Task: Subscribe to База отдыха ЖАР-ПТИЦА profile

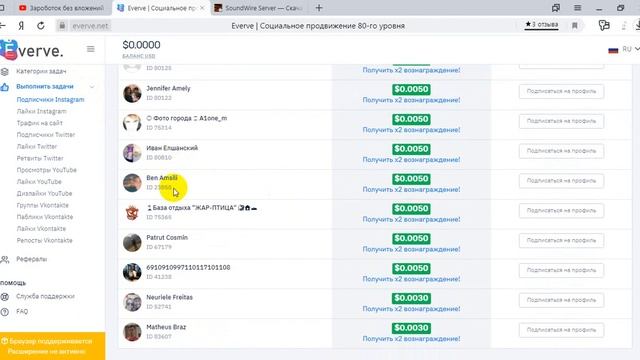Action: pos(561,211)
